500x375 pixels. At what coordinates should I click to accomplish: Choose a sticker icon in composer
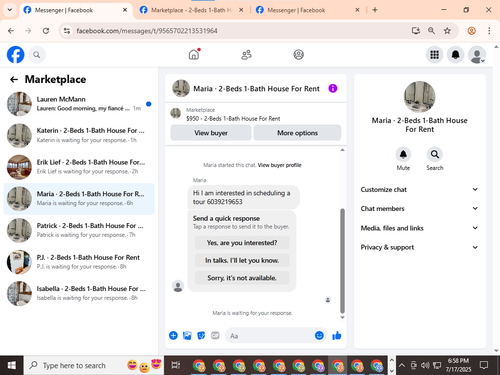coord(201,335)
